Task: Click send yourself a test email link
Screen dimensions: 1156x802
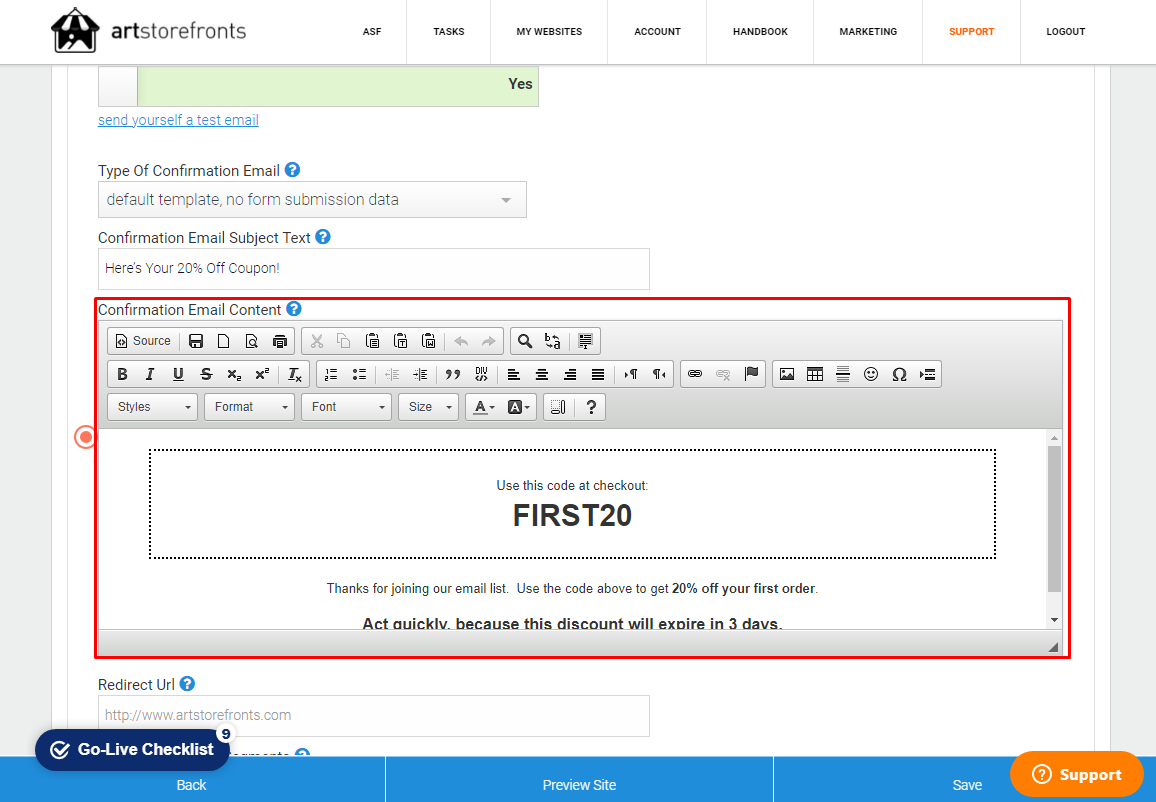Action: click(178, 120)
